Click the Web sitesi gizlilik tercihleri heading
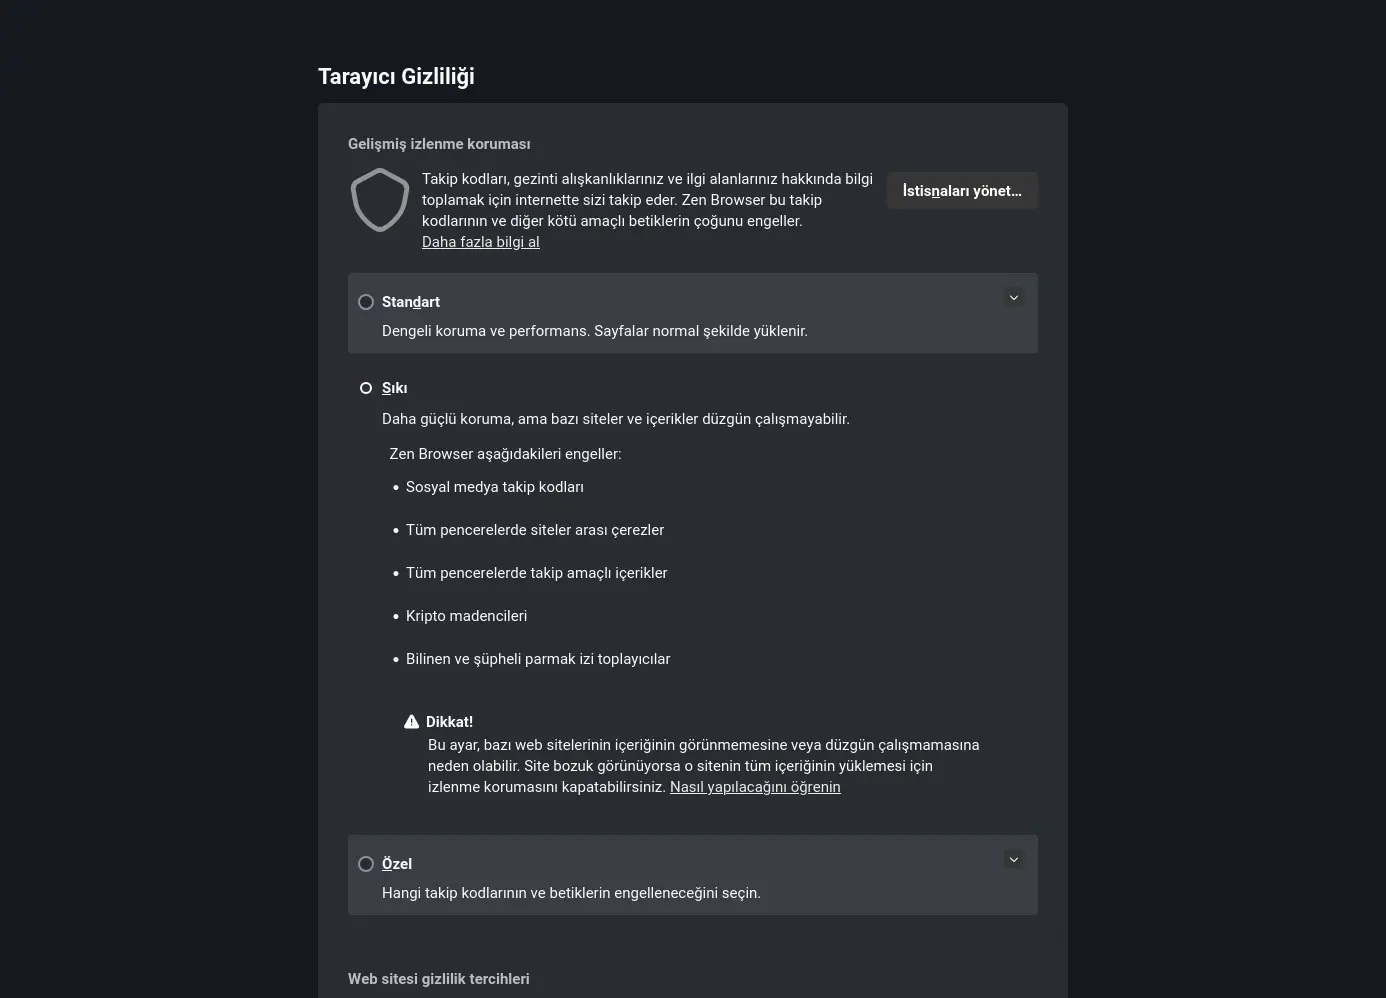This screenshot has height=998, width=1386. (x=439, y=979)
